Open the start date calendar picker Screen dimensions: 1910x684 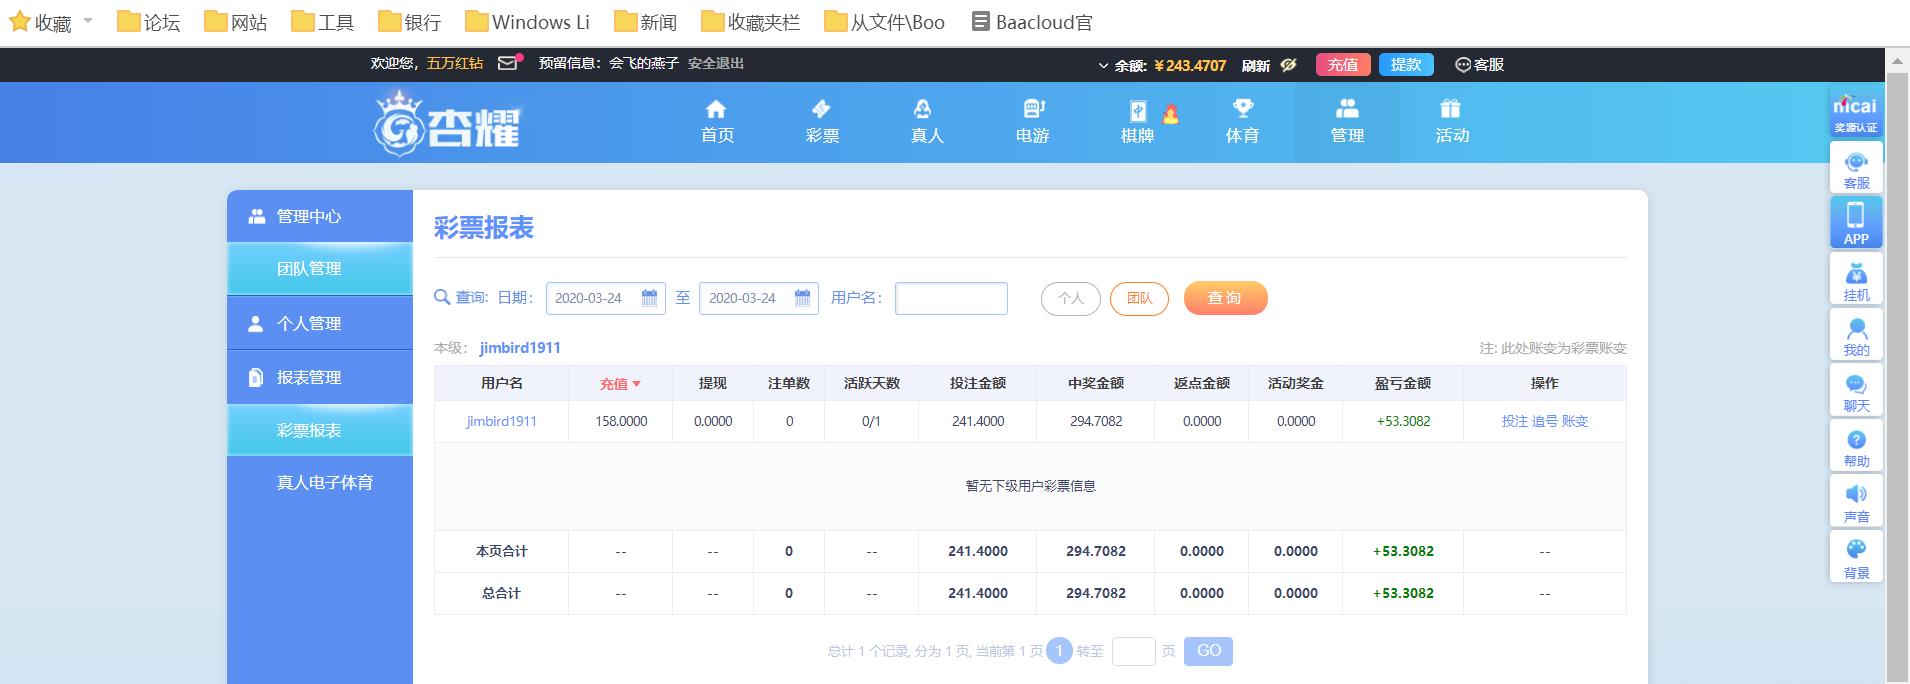click(x=649, y=298)
